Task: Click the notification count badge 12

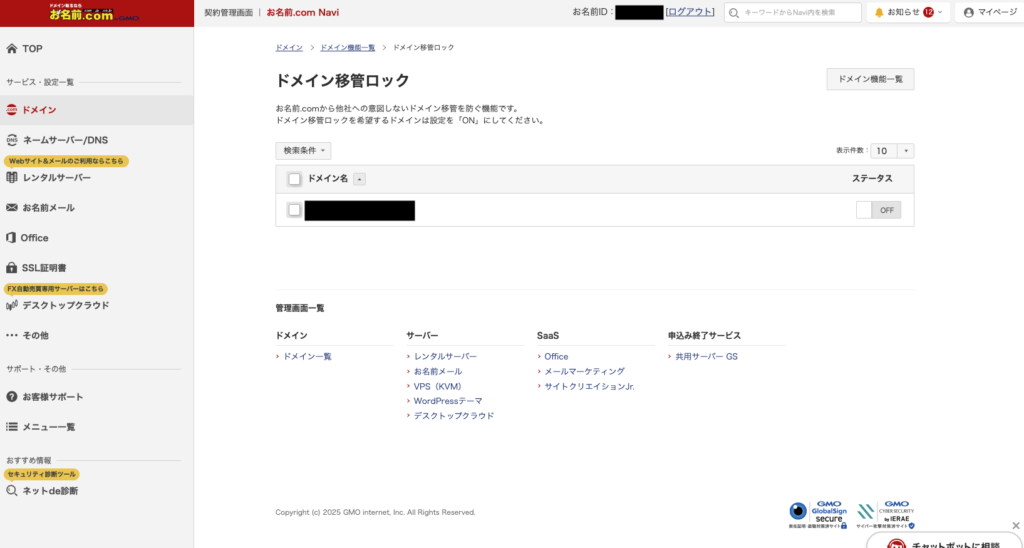Action: [x=928, y=12]
